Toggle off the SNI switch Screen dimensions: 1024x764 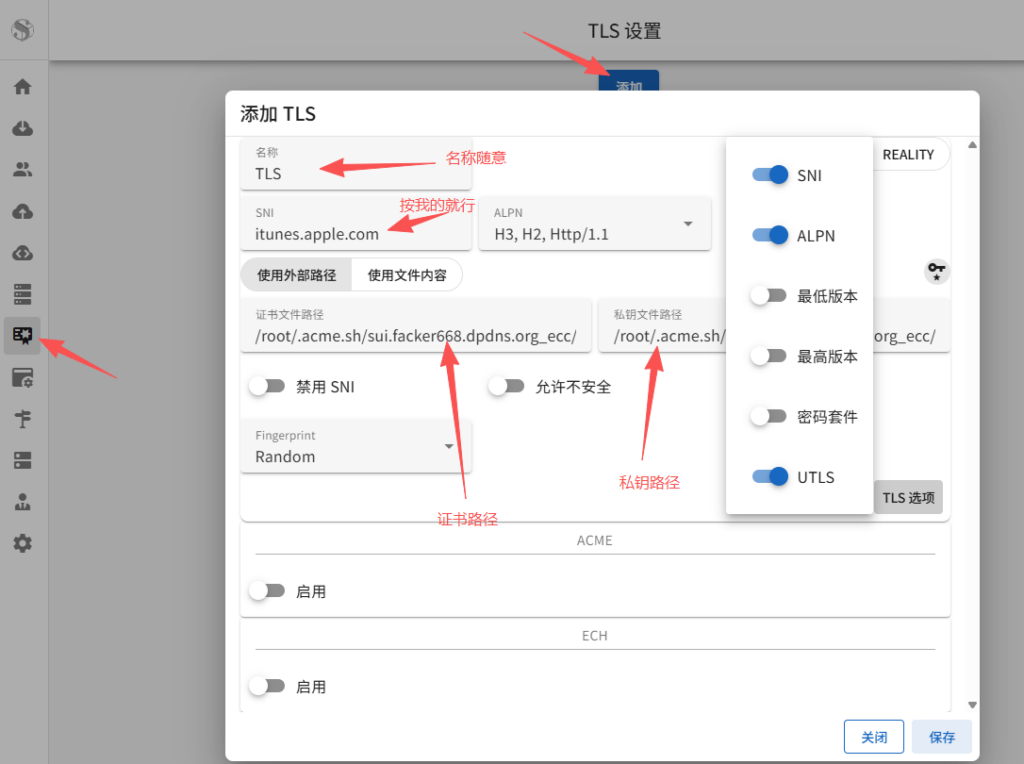coord(769,175)
